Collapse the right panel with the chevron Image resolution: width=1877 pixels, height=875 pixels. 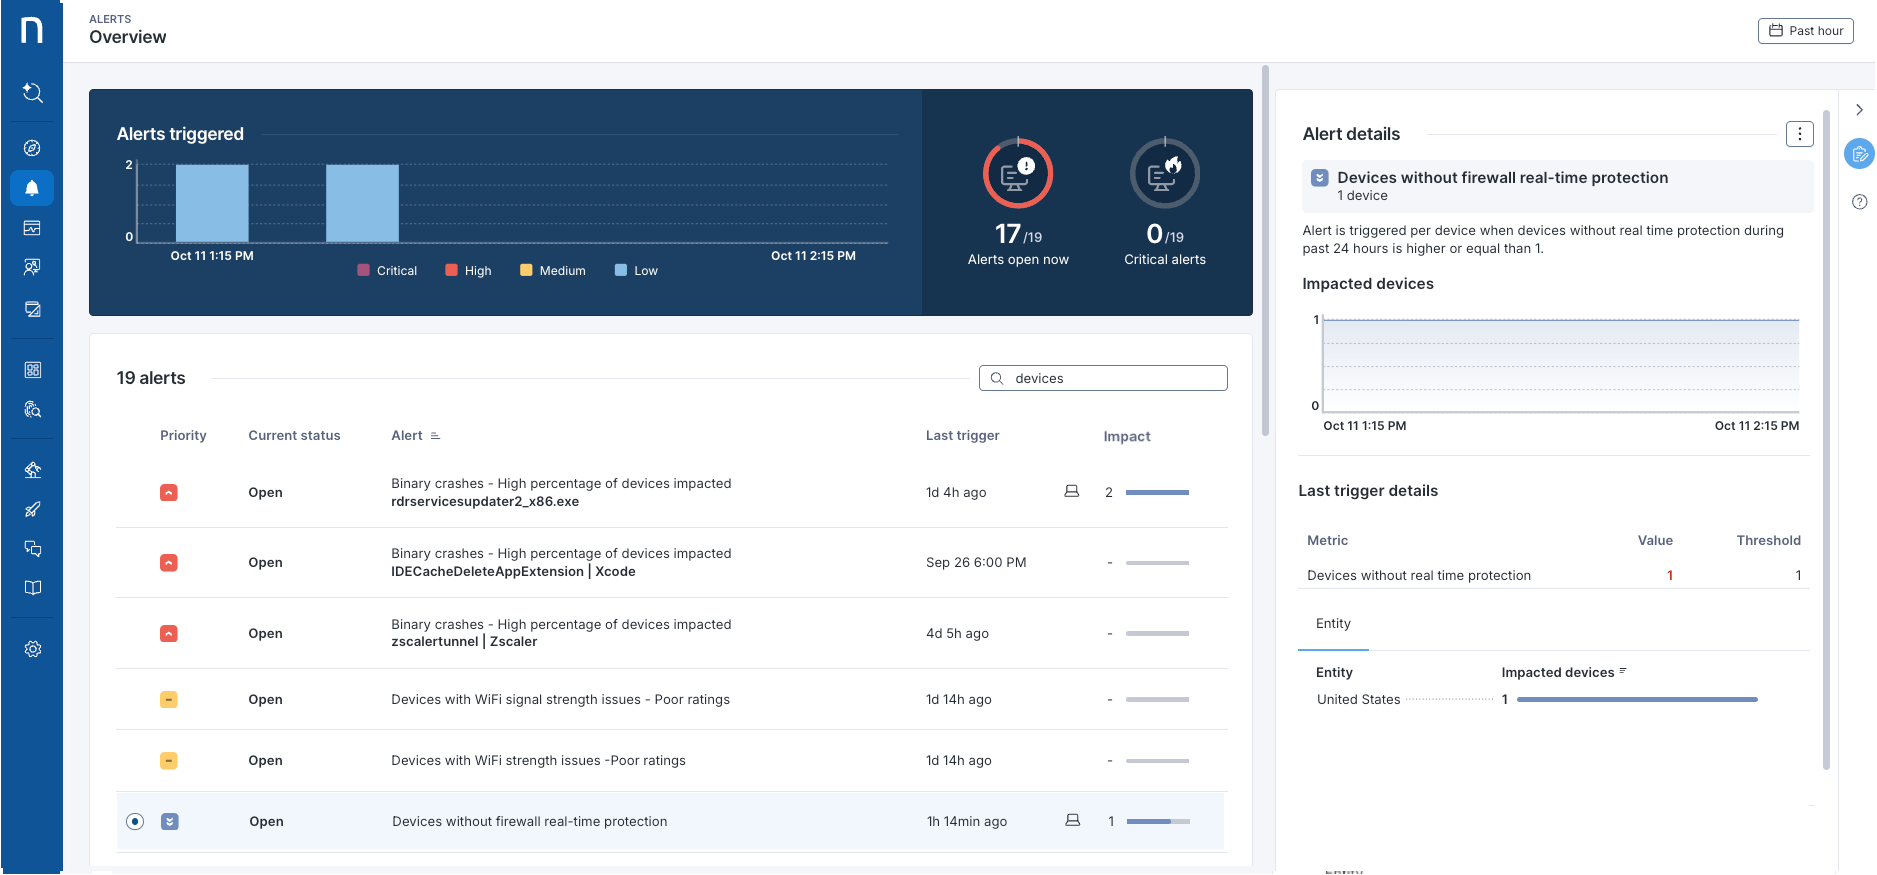(1859, 110)
